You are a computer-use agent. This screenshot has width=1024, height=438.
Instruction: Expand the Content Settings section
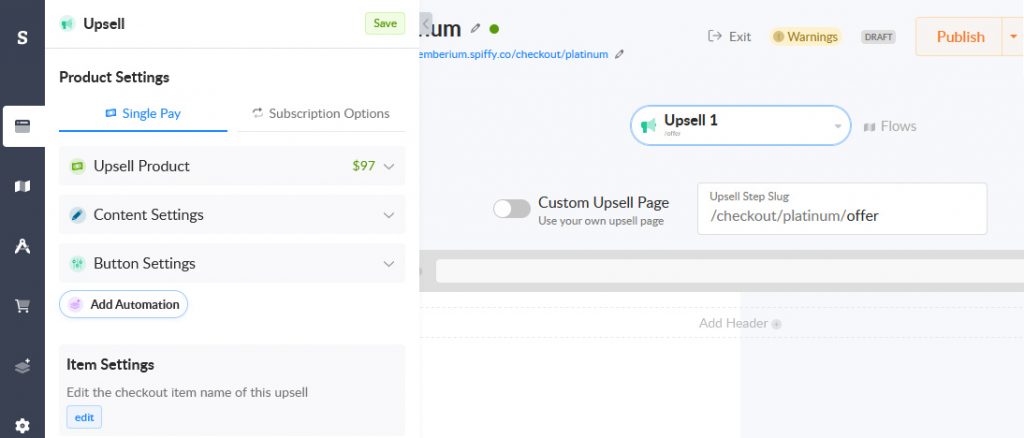click(232, 215)
